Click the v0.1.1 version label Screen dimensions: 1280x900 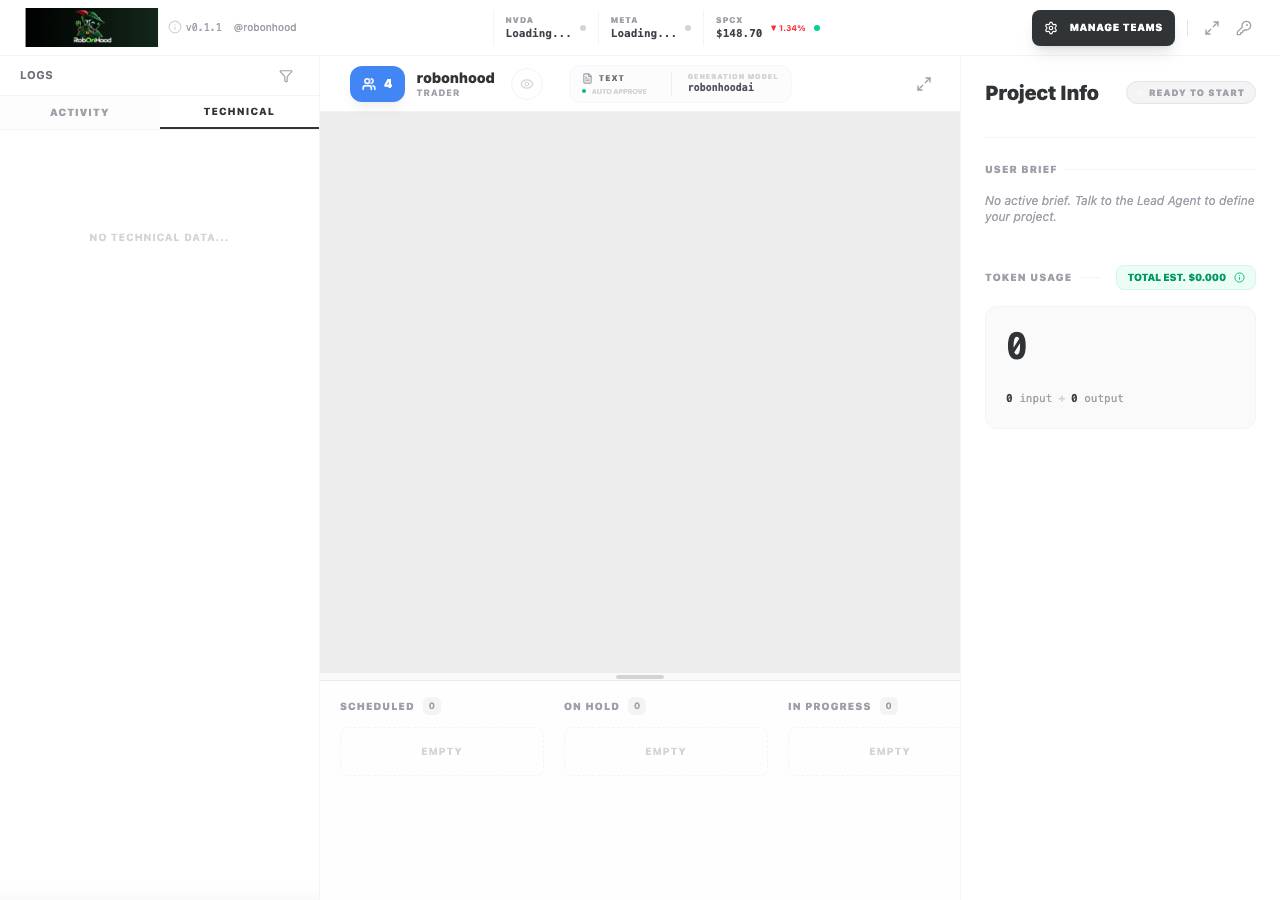point(204,28)
